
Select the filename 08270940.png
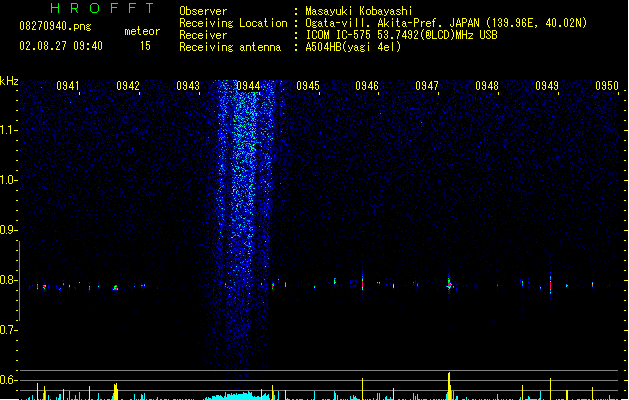(x=55, y=26)
